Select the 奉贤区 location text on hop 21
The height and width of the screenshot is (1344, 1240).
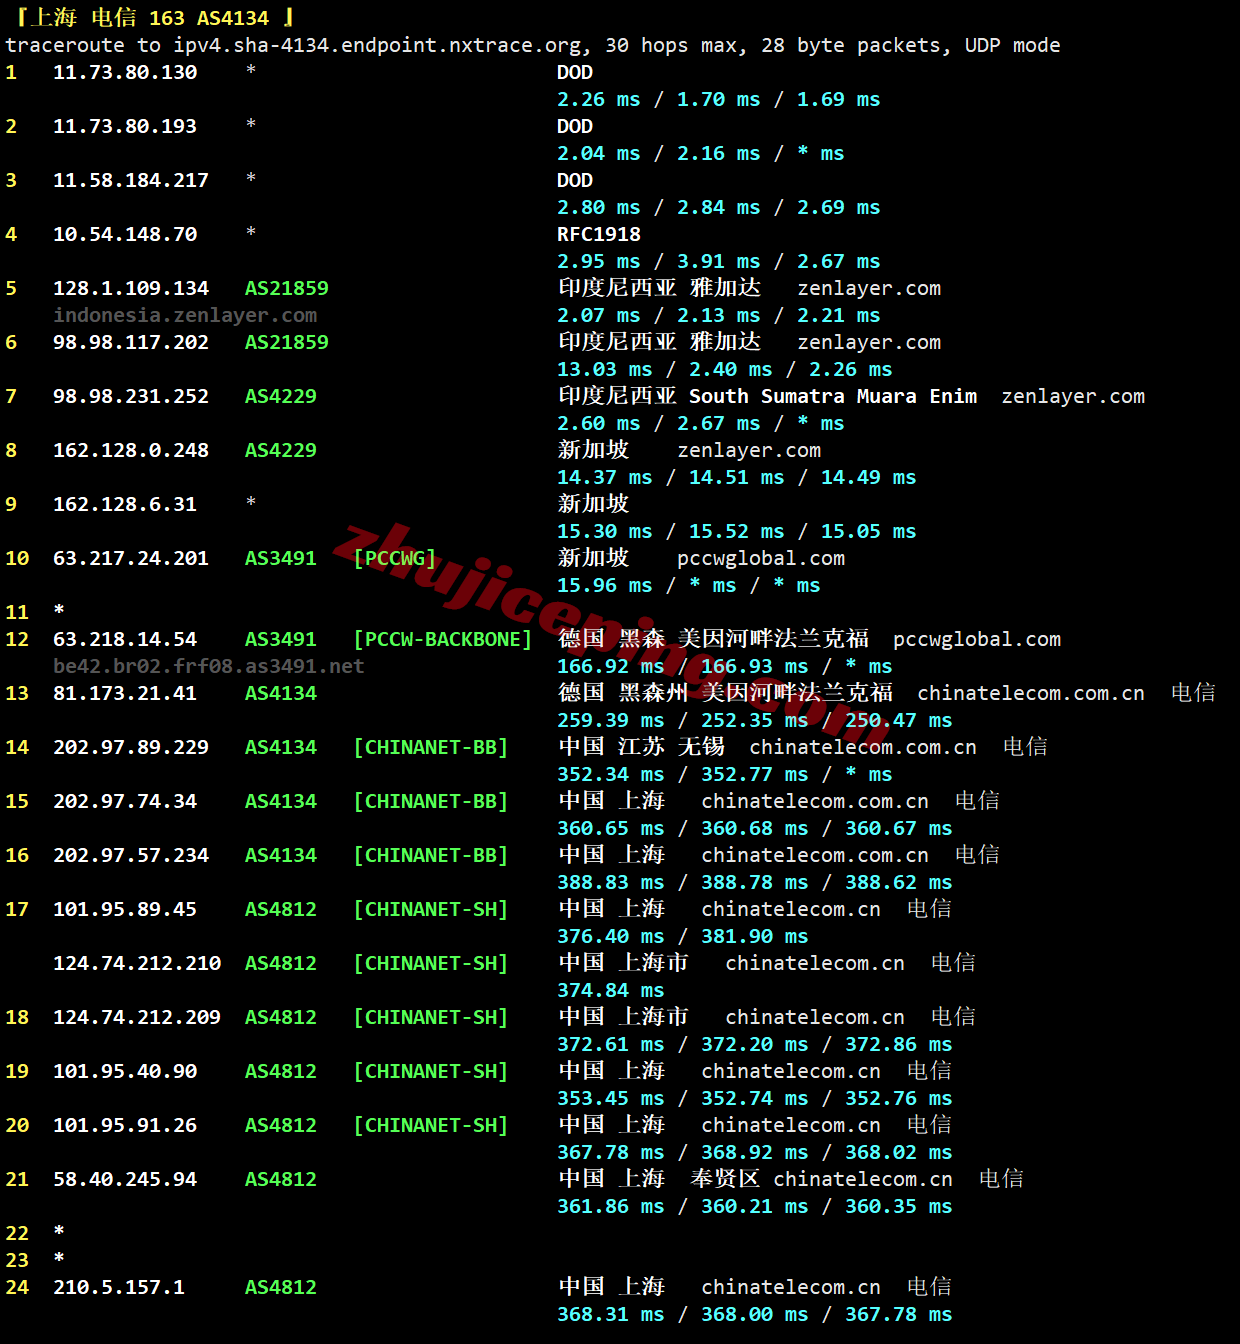point(725,1179)
